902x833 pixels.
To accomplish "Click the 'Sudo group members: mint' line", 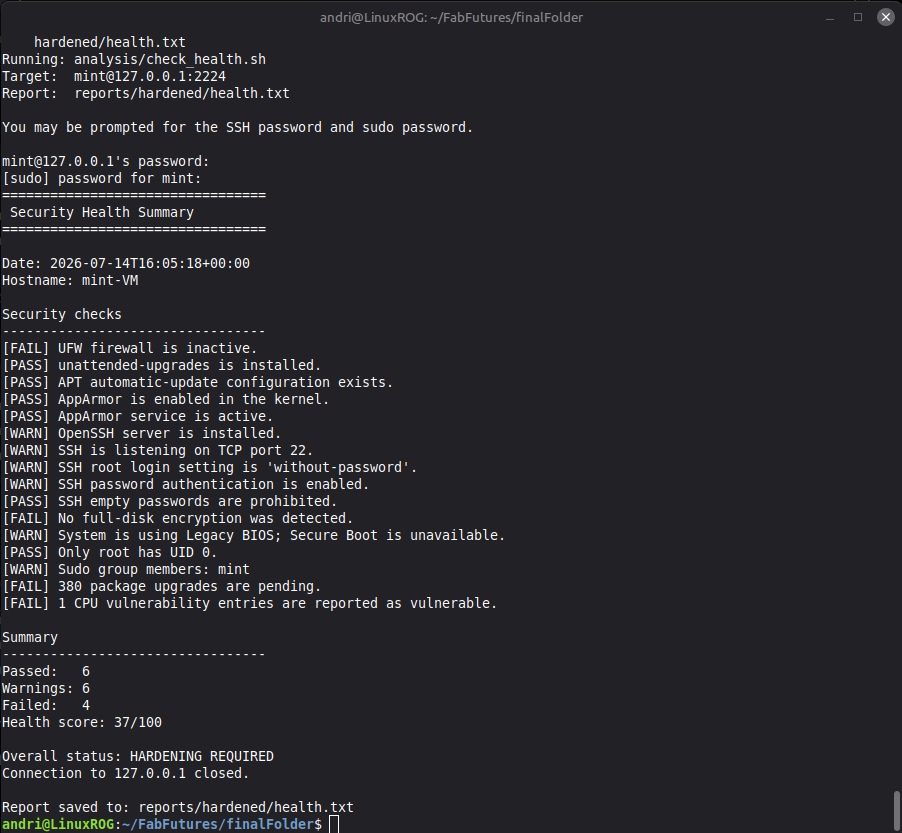I will pyautogui.click(x=126, y=570).
